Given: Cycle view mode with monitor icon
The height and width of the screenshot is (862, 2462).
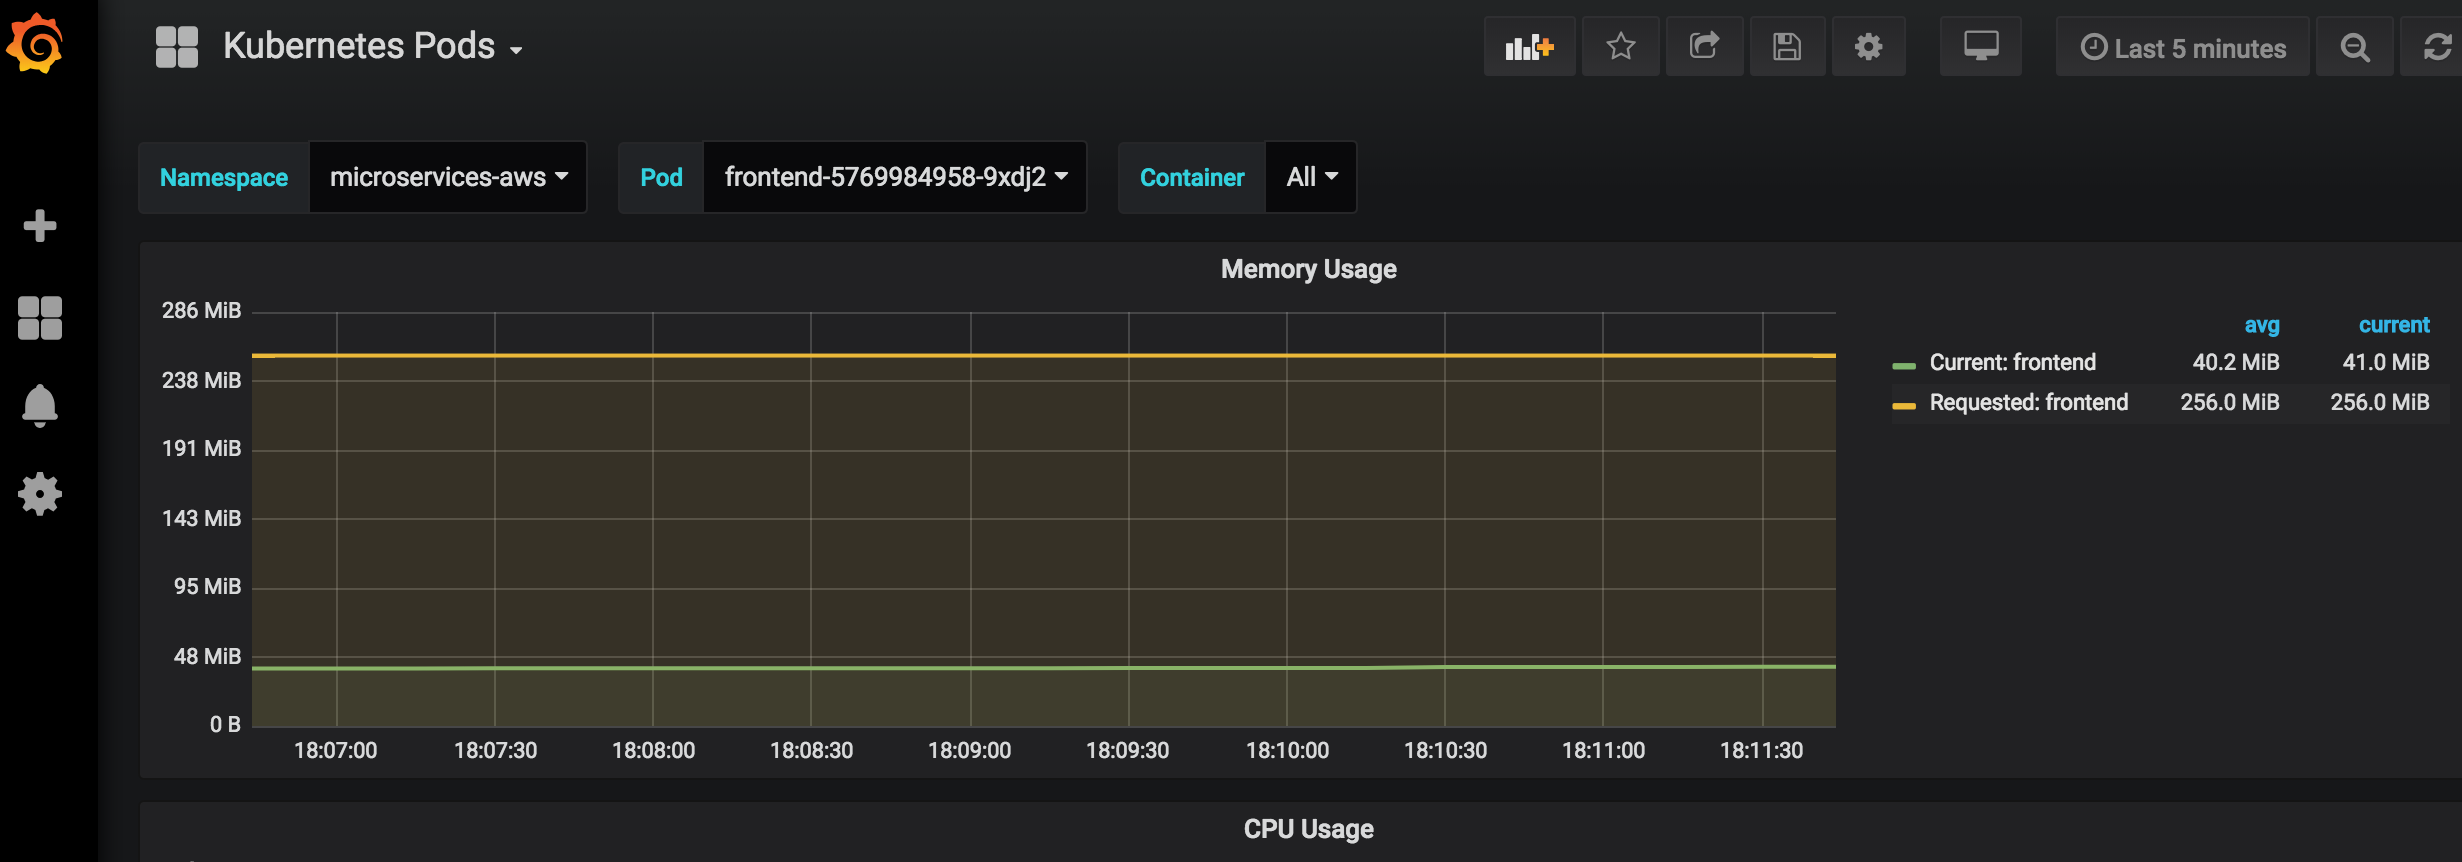Looking at the screenshot, I should pos(1980,46).
